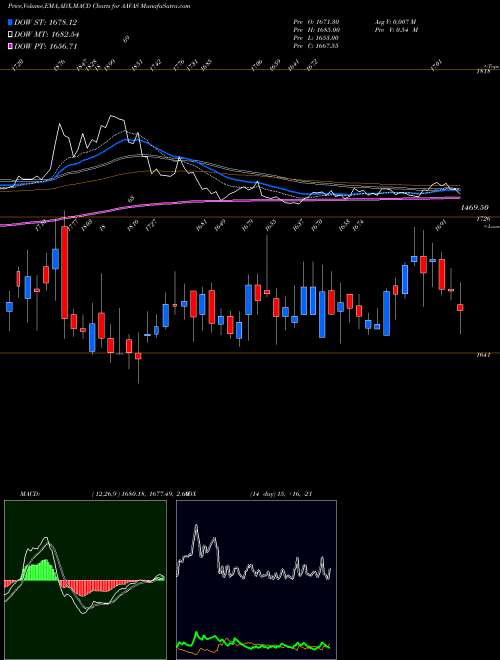Viewport: 500px width, 660px height.
Task: Click the peak of the white volume line
Action: (112, 115)
